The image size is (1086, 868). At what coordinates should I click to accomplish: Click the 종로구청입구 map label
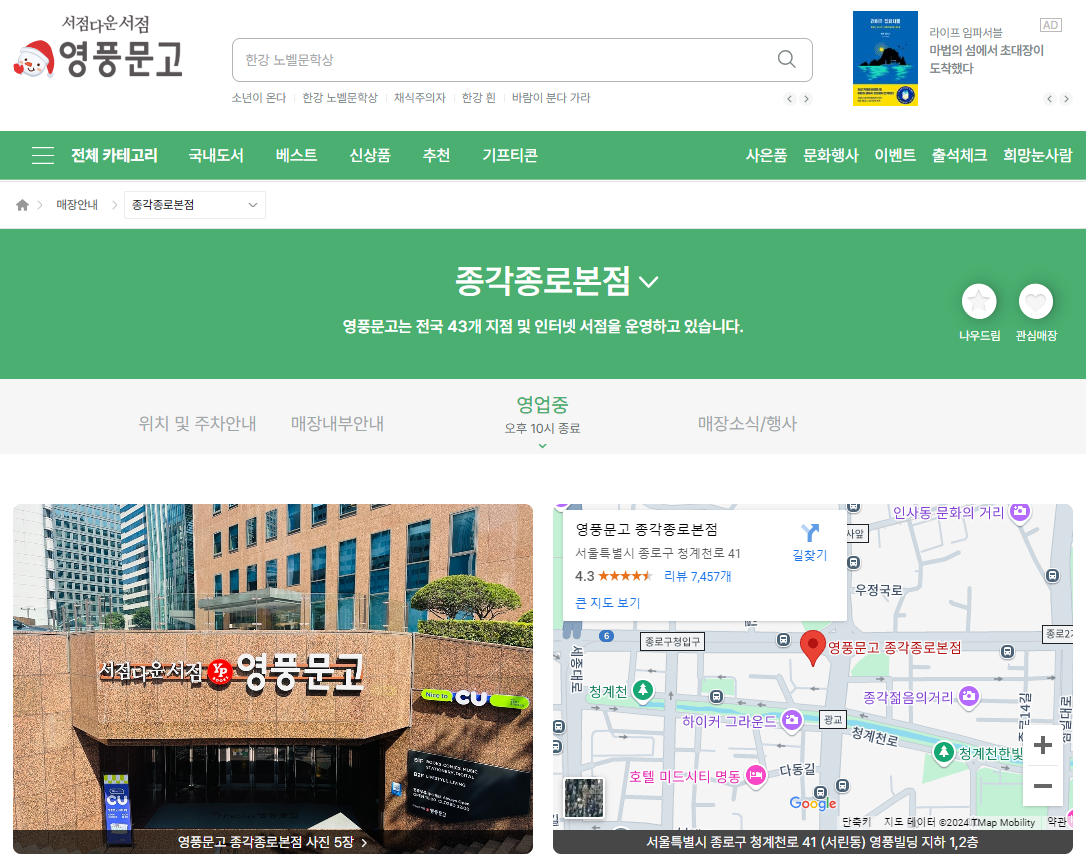(672, 642)
